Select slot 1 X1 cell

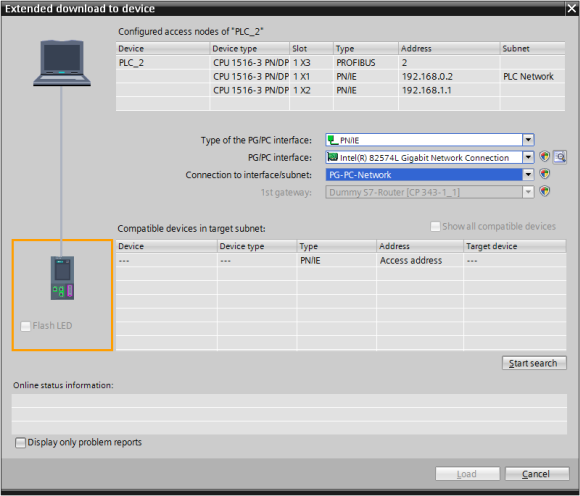point(311,77)
